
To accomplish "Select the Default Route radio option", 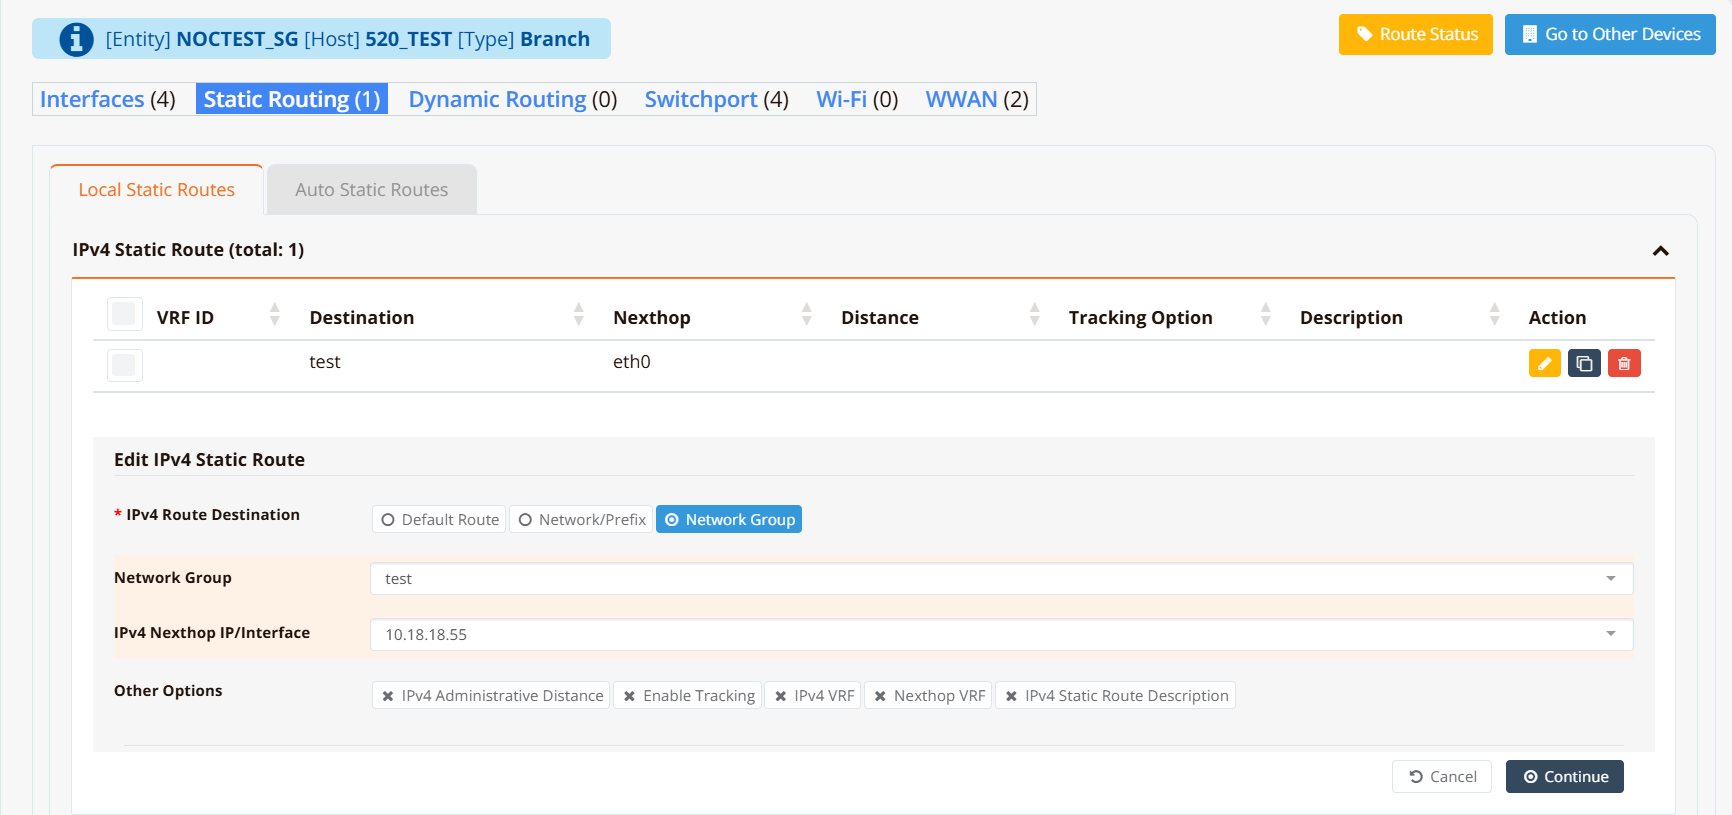I will point(439,520).
